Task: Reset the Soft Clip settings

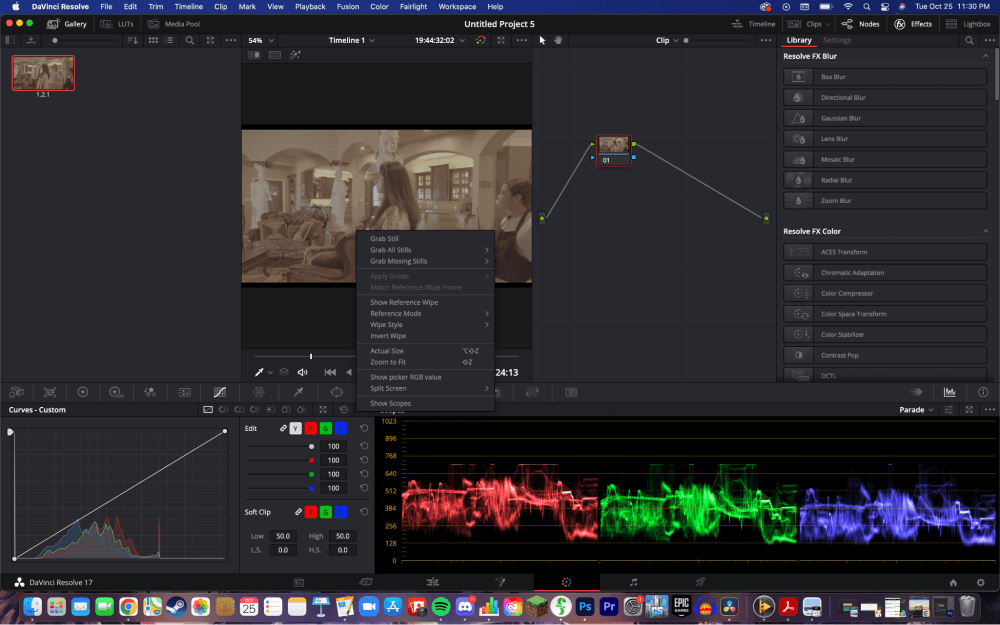Action: click(x=364, y=512)
